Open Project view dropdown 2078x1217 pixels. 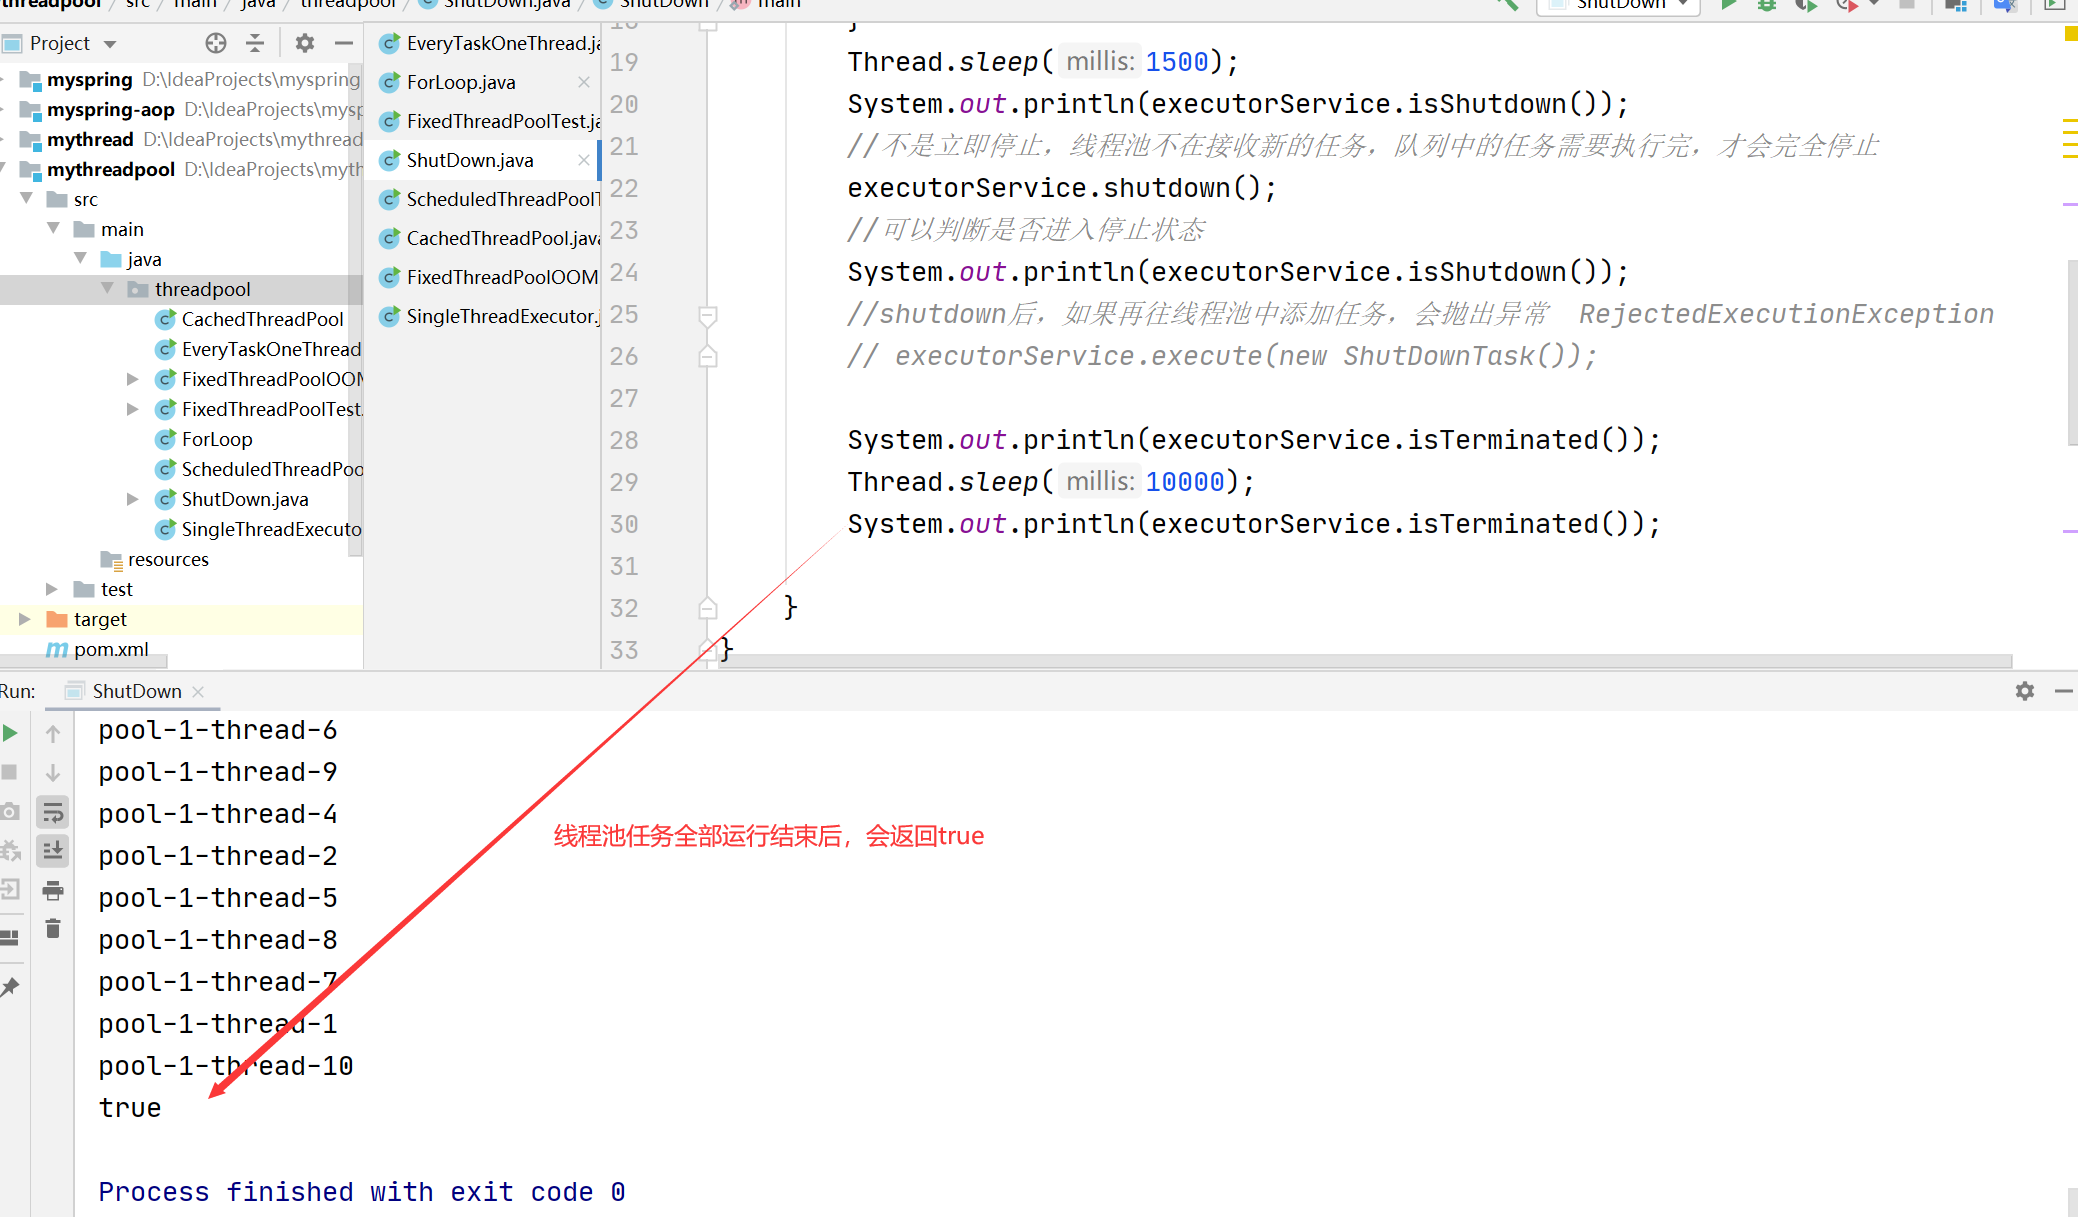[x=110, y=44]
